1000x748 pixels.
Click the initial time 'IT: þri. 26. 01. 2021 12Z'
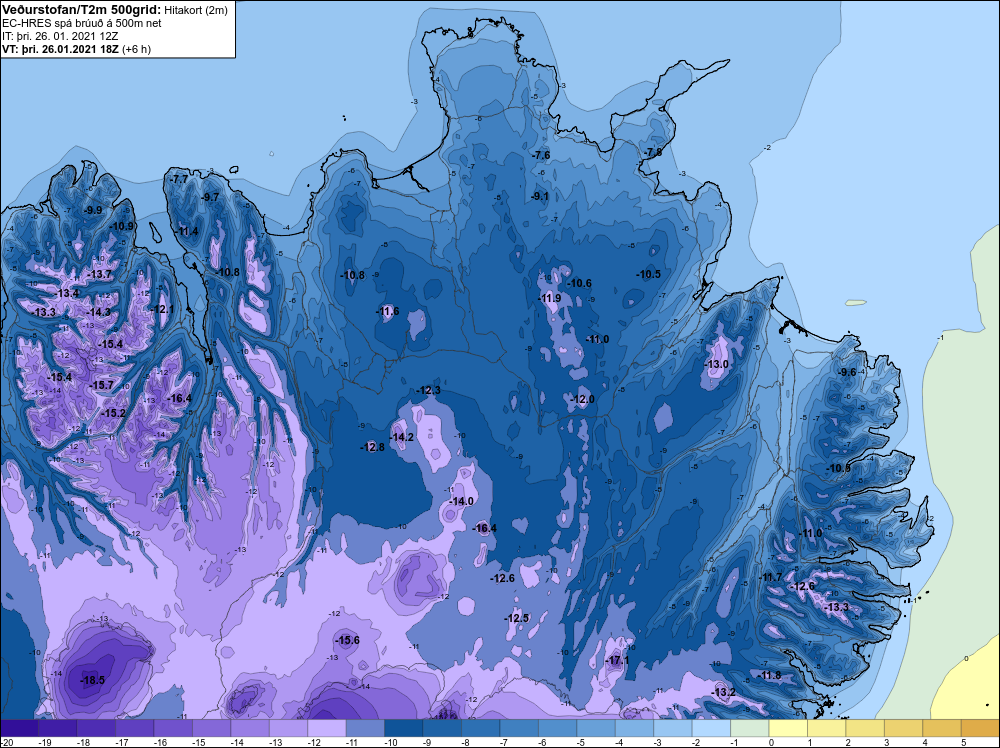coord(60,36)
